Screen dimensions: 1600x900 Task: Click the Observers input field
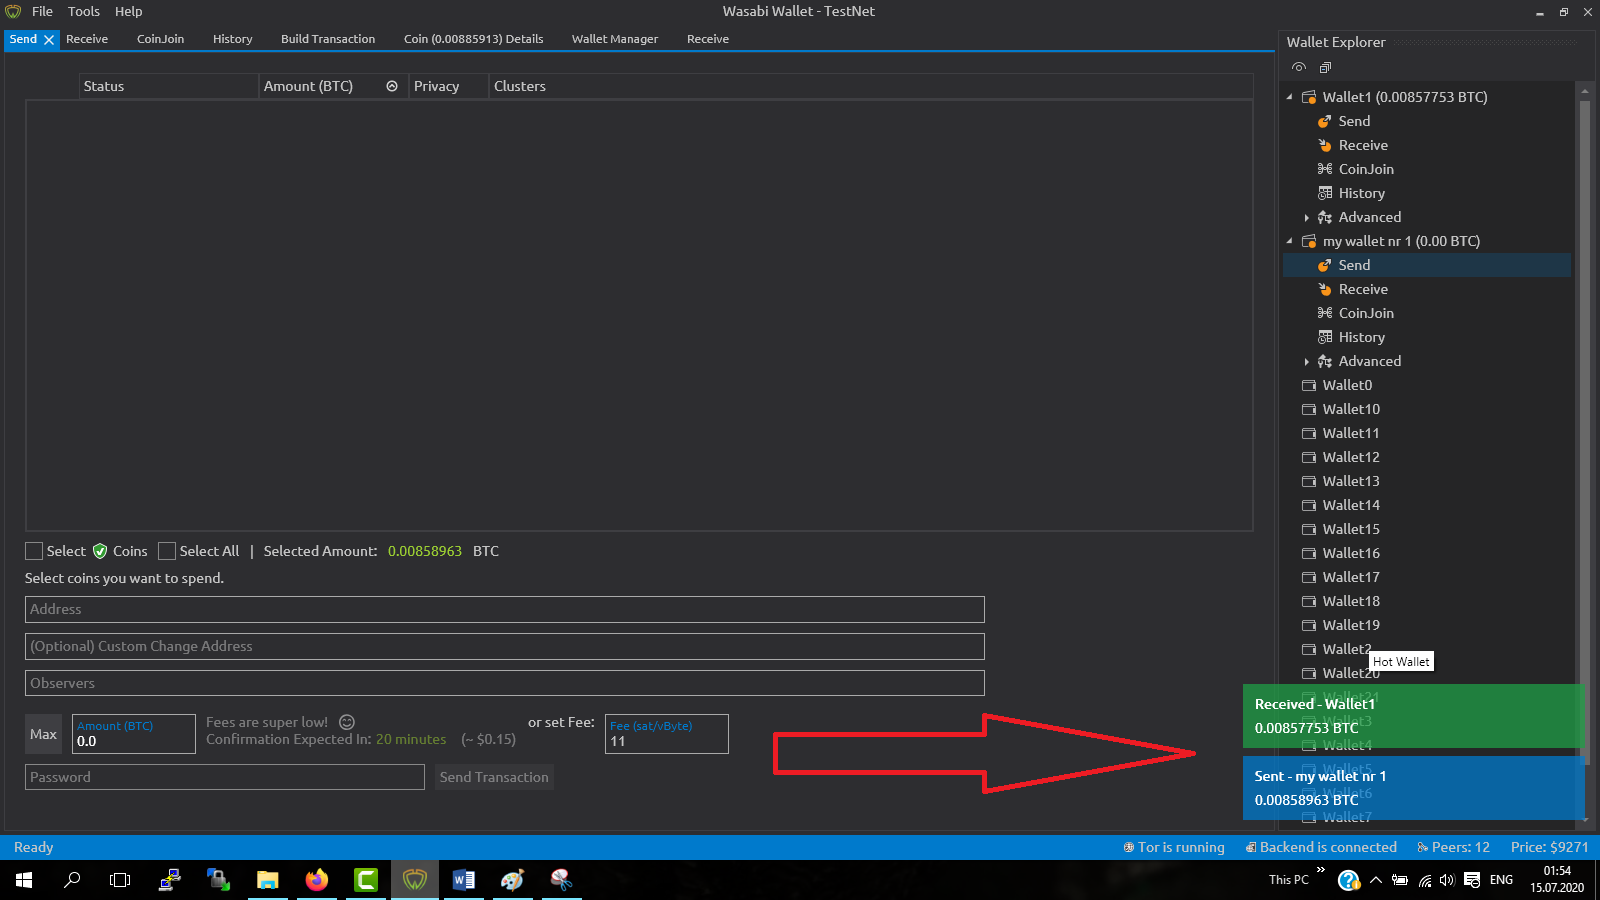(x=505, y=683)
